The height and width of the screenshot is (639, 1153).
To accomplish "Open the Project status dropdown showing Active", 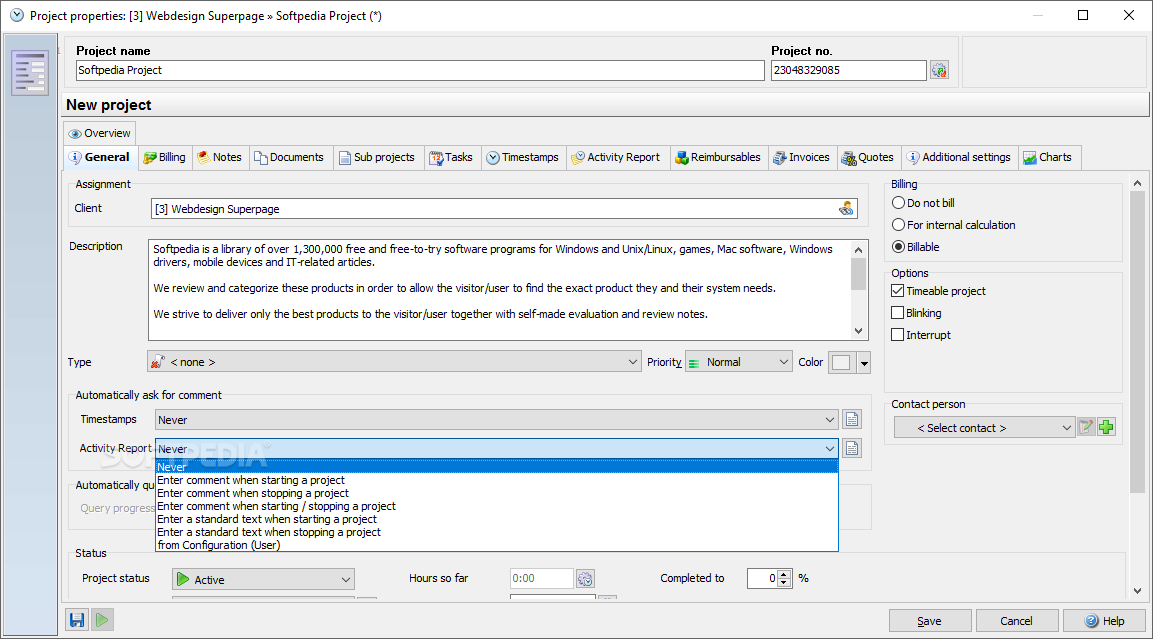I will (263, 579).
